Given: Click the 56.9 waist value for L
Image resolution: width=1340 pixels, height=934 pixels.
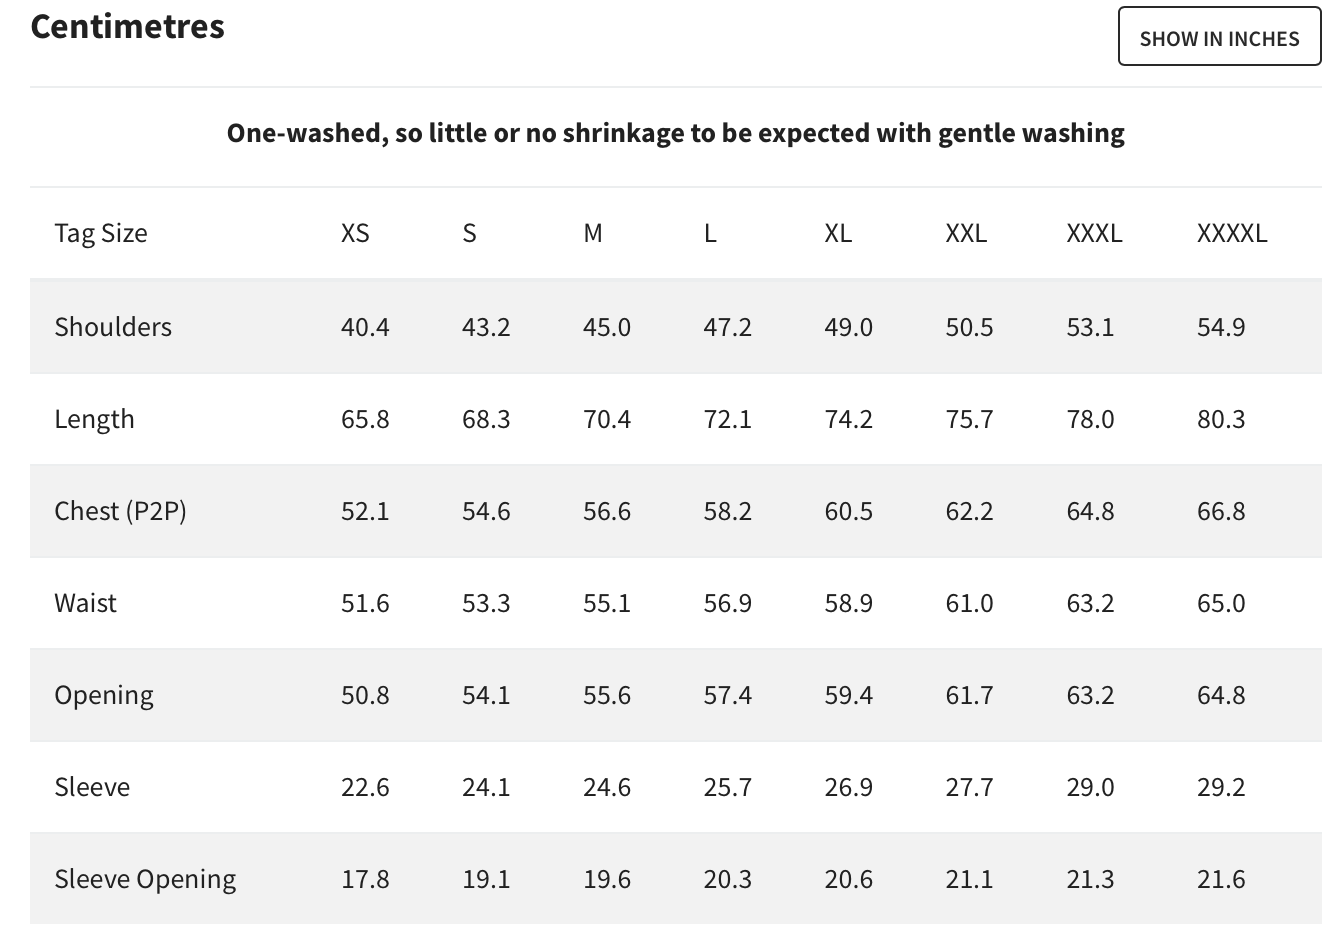Looking at the screenshot, I should [x=727, y=603].
